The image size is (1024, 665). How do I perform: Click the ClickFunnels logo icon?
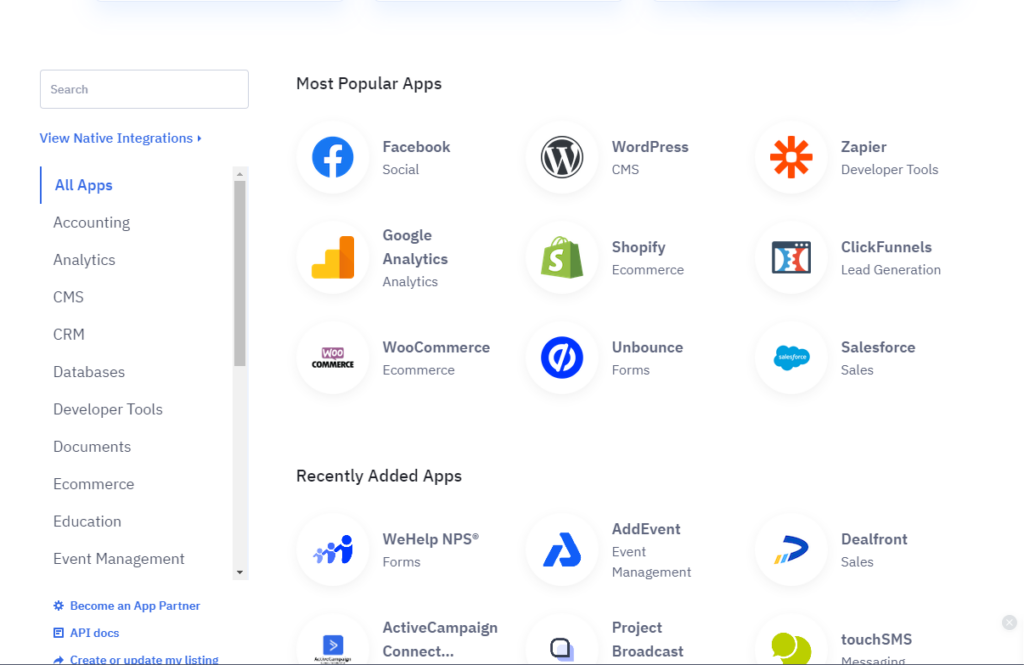pyautogui.click(x=791, y=257)
